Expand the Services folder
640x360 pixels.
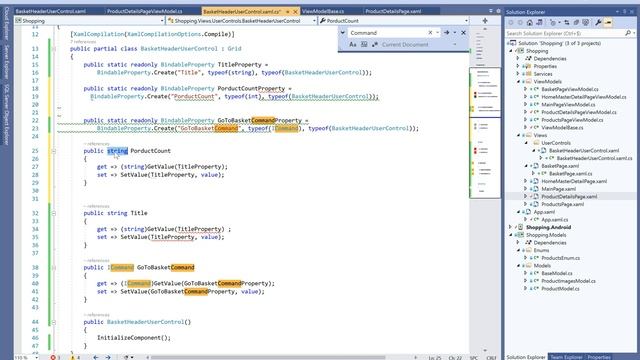[518, 74]
